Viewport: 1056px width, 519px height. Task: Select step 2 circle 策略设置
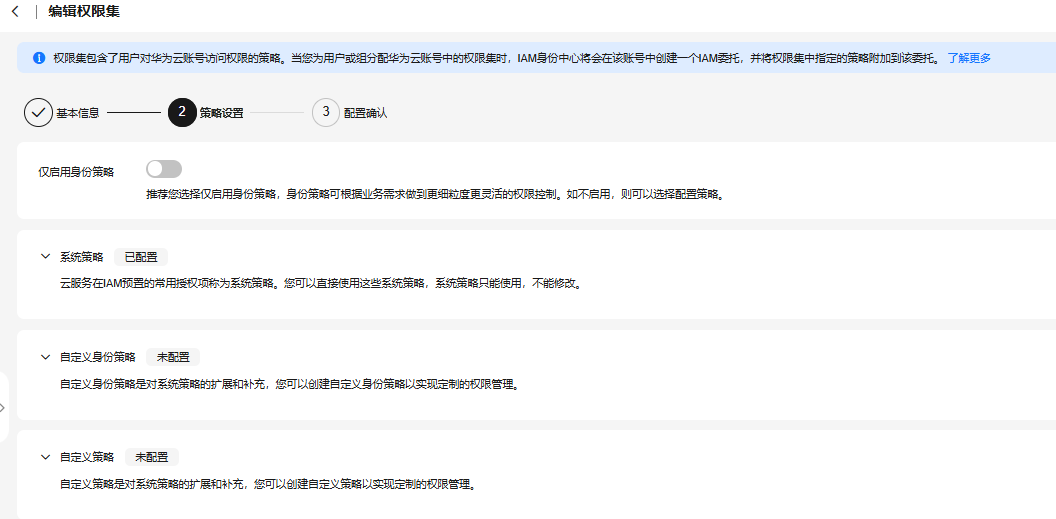[x=182, y=112]
